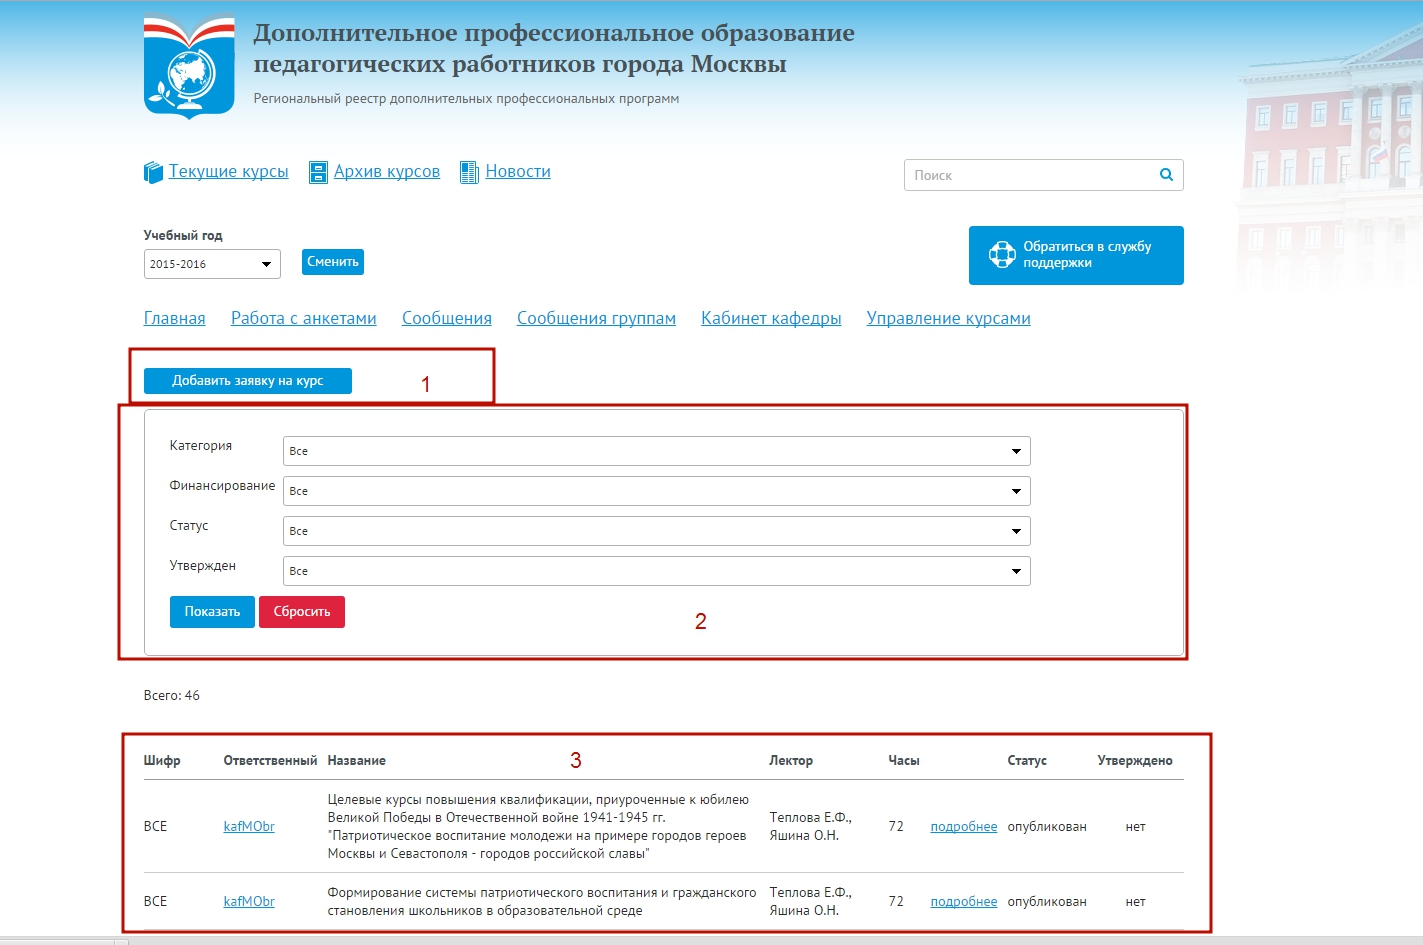Click the page title Дополнительное профессиональное образование
Image resolution: width=1423 pixels, height=945 pixels.
tap(554, 48)
